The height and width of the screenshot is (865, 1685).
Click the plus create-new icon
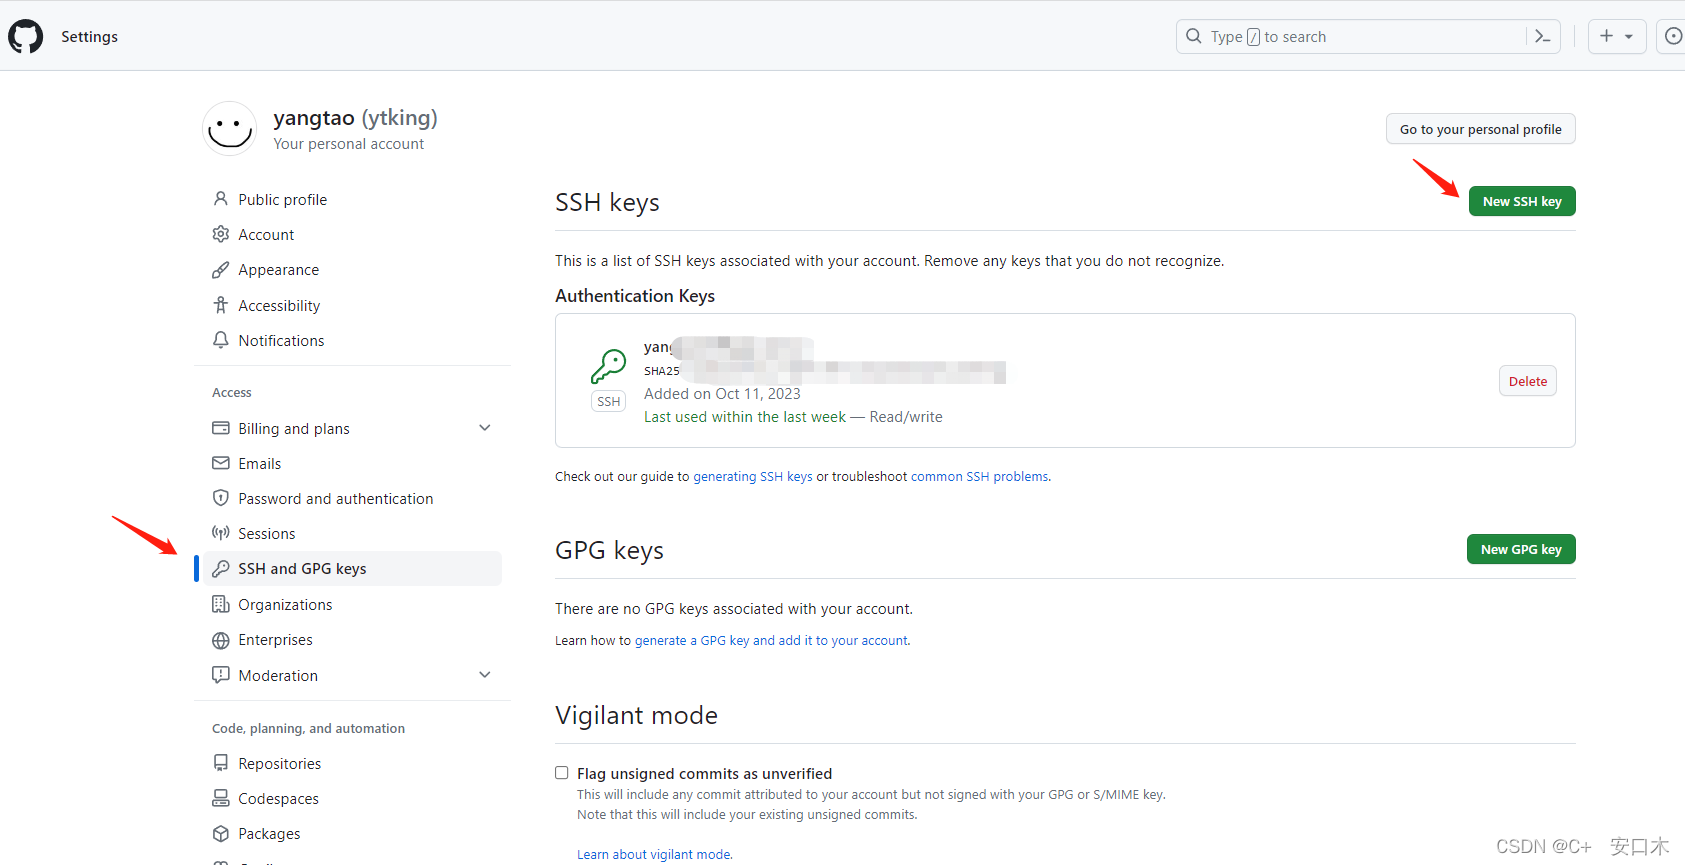[1606, 36]
